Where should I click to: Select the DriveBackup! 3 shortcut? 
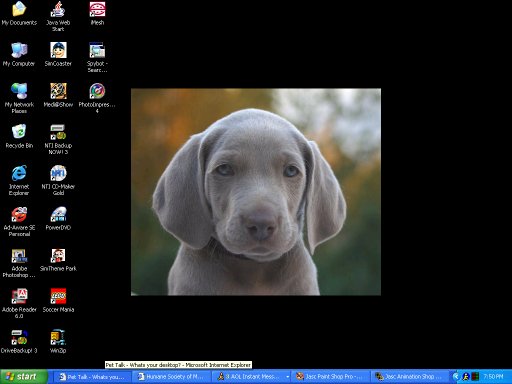[x=19, y=341]
